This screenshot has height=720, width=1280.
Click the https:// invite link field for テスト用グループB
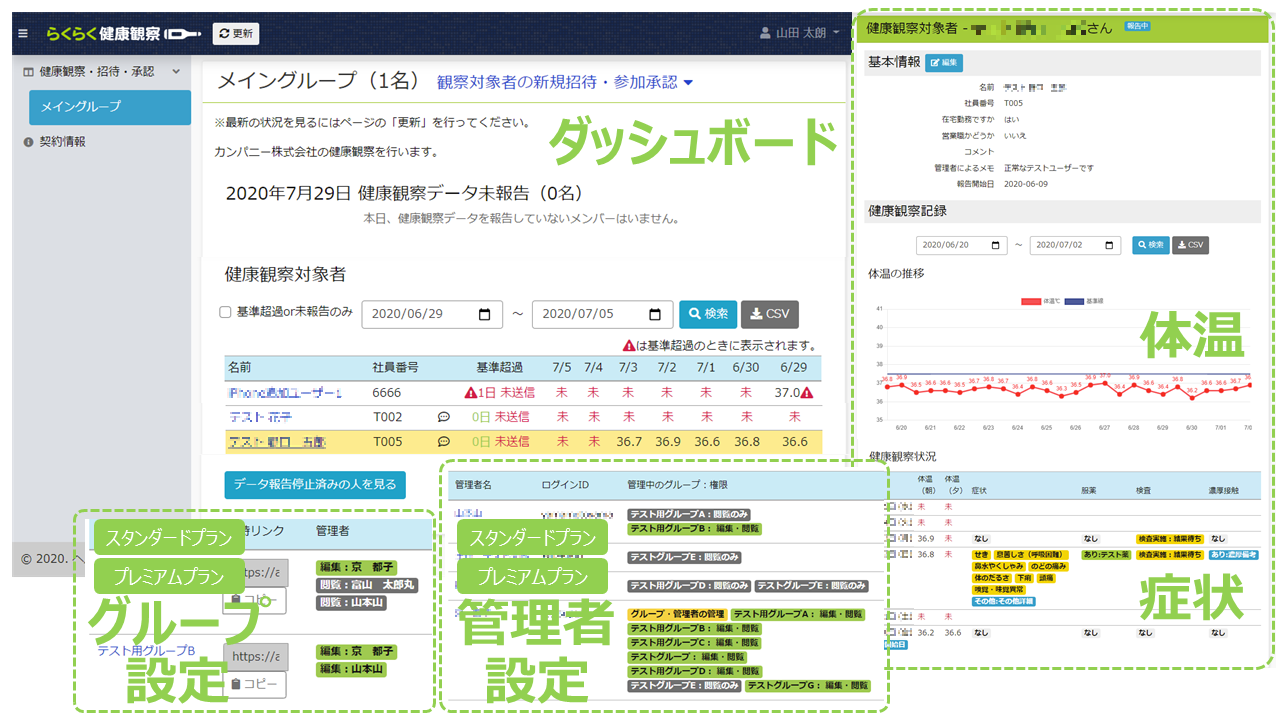(254, 657)
